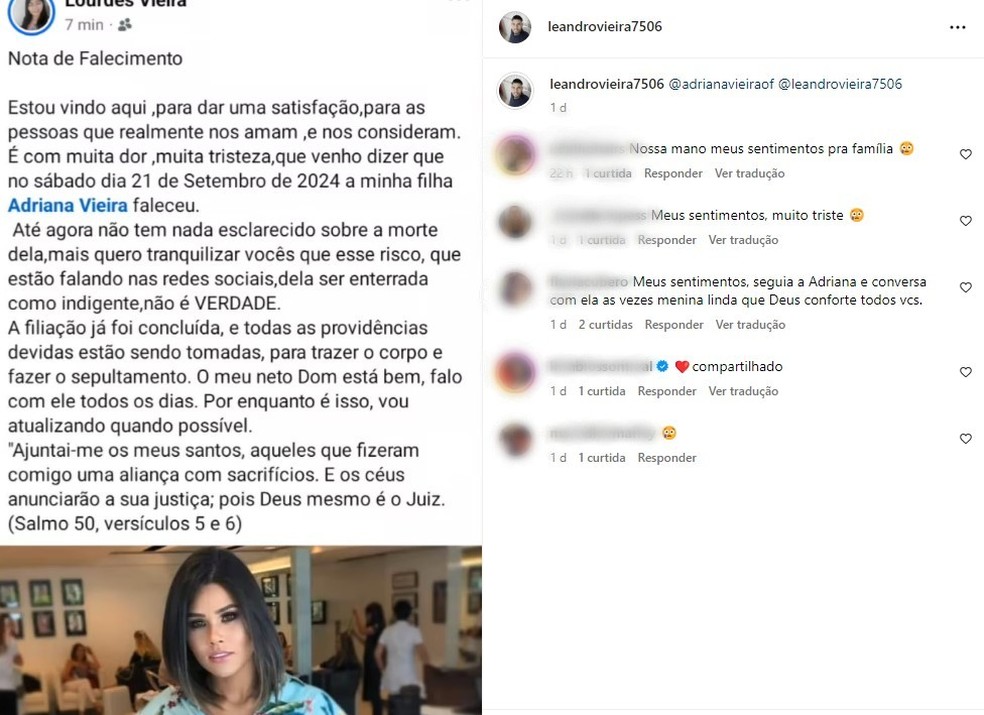Click the friends audience icon beside 7 min
The image size is (984, 715).
tap(125, 24)
